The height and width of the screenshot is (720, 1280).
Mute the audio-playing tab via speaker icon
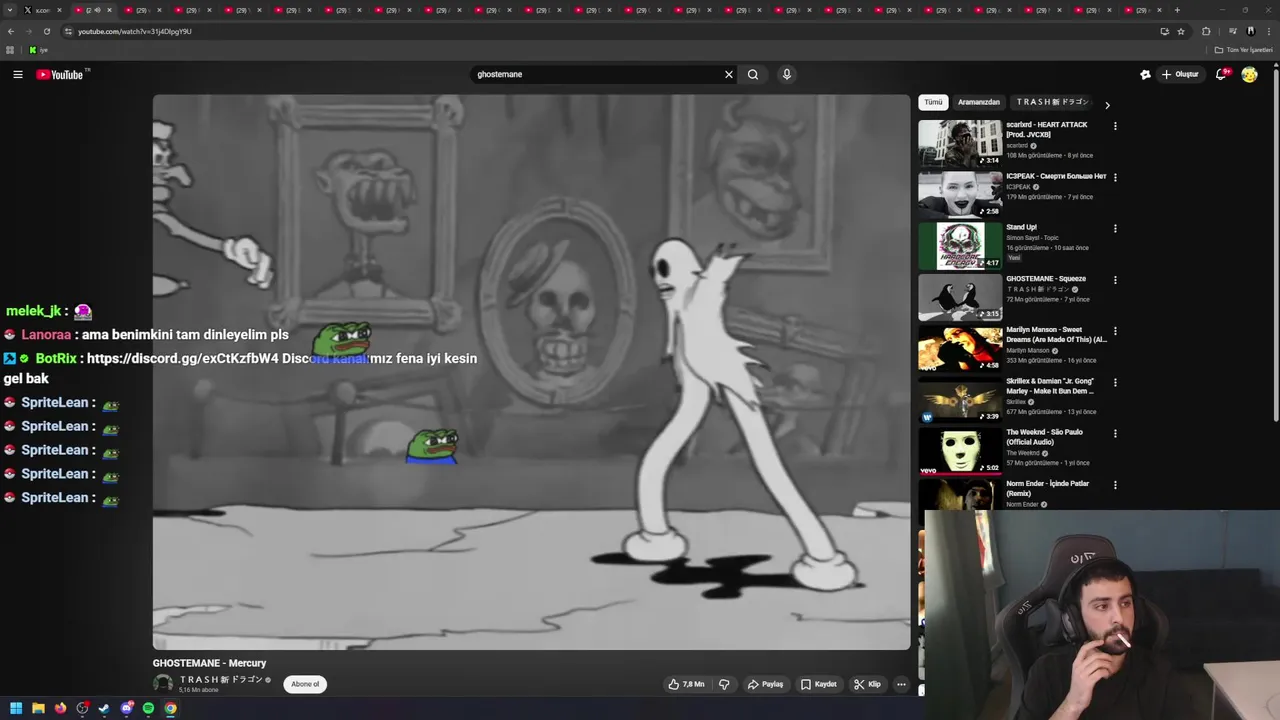pyautogui.click(x=97, y=10)
